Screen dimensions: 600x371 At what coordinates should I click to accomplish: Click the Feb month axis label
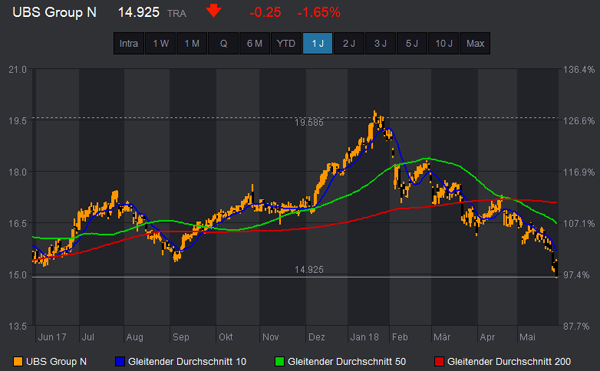400,337
